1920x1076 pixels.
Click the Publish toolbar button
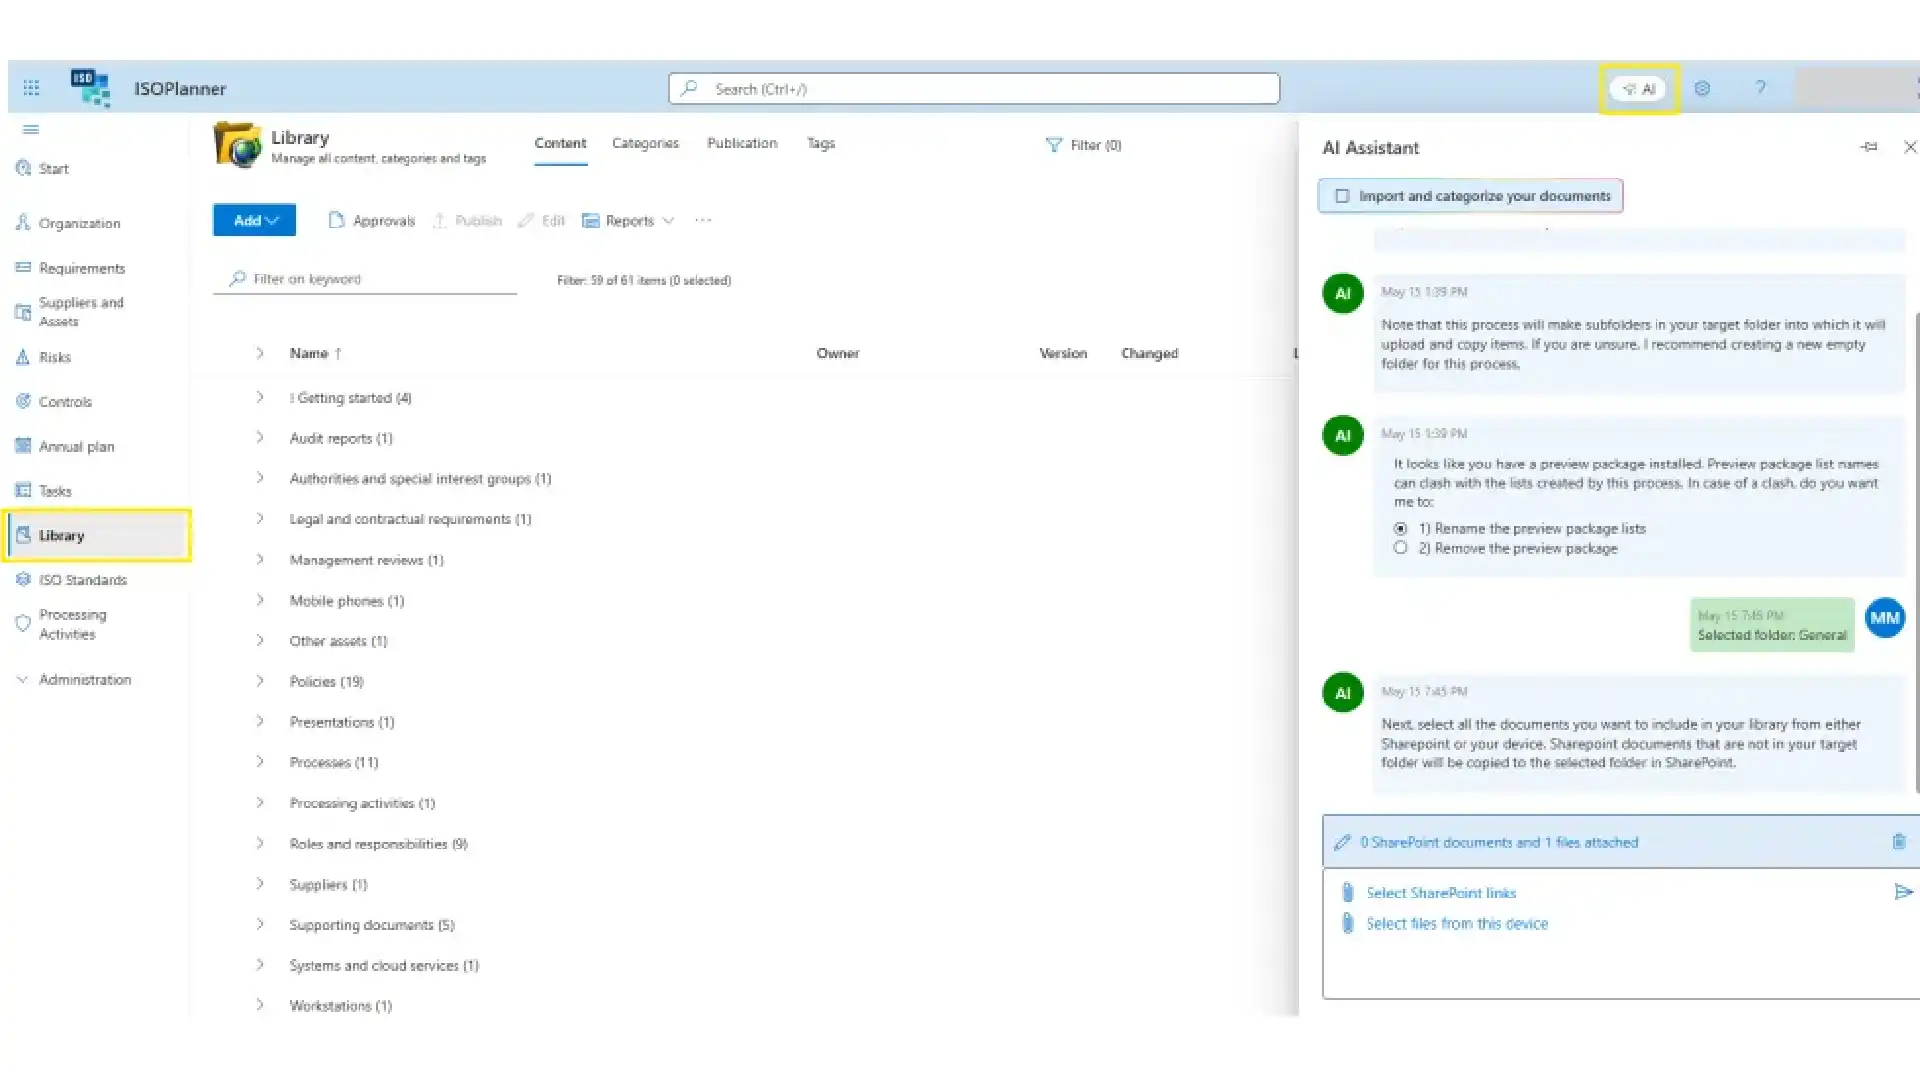467,220
